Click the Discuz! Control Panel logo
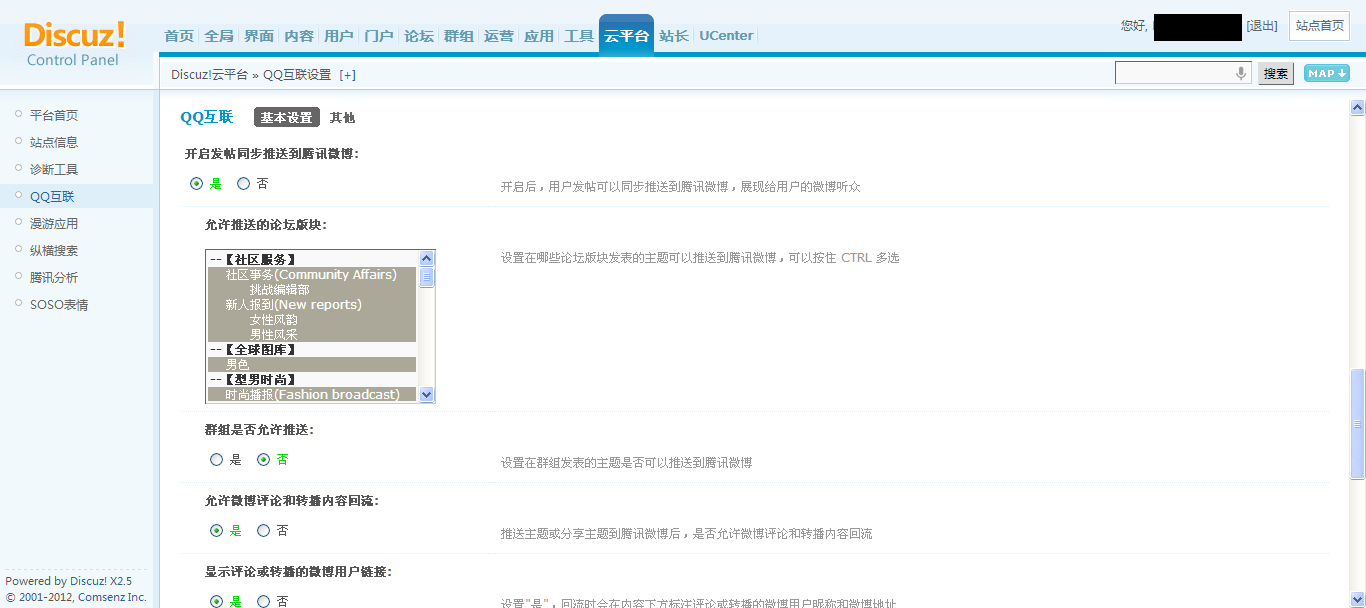Screen dimensions: 1366x608 tap(75, 44)
